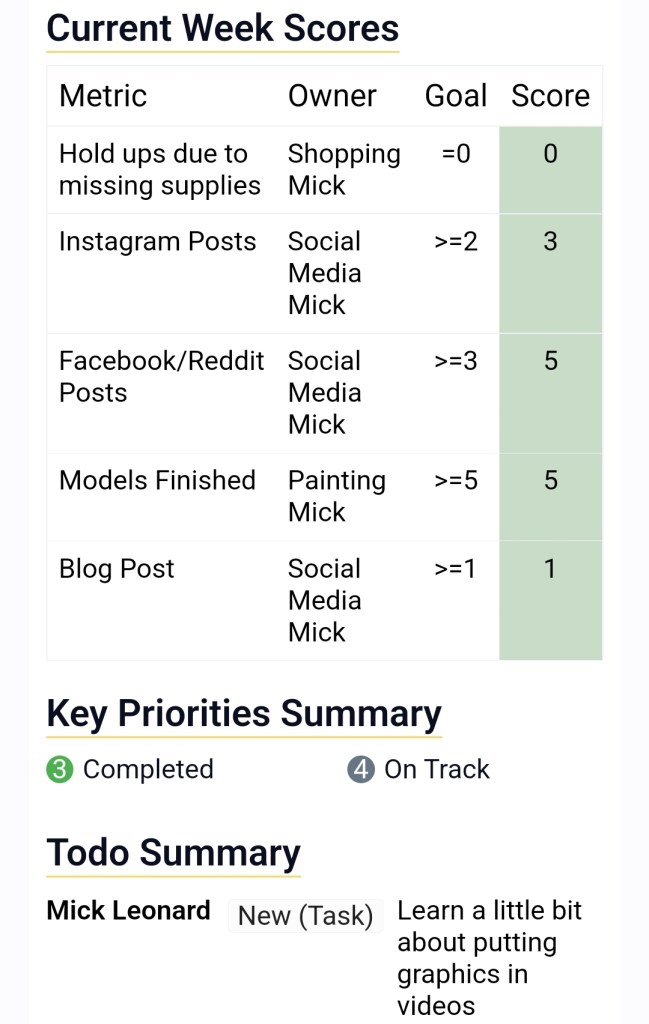Click the gray On Track count badge
Screen dimensions: 649x1024
click(361, 769)
